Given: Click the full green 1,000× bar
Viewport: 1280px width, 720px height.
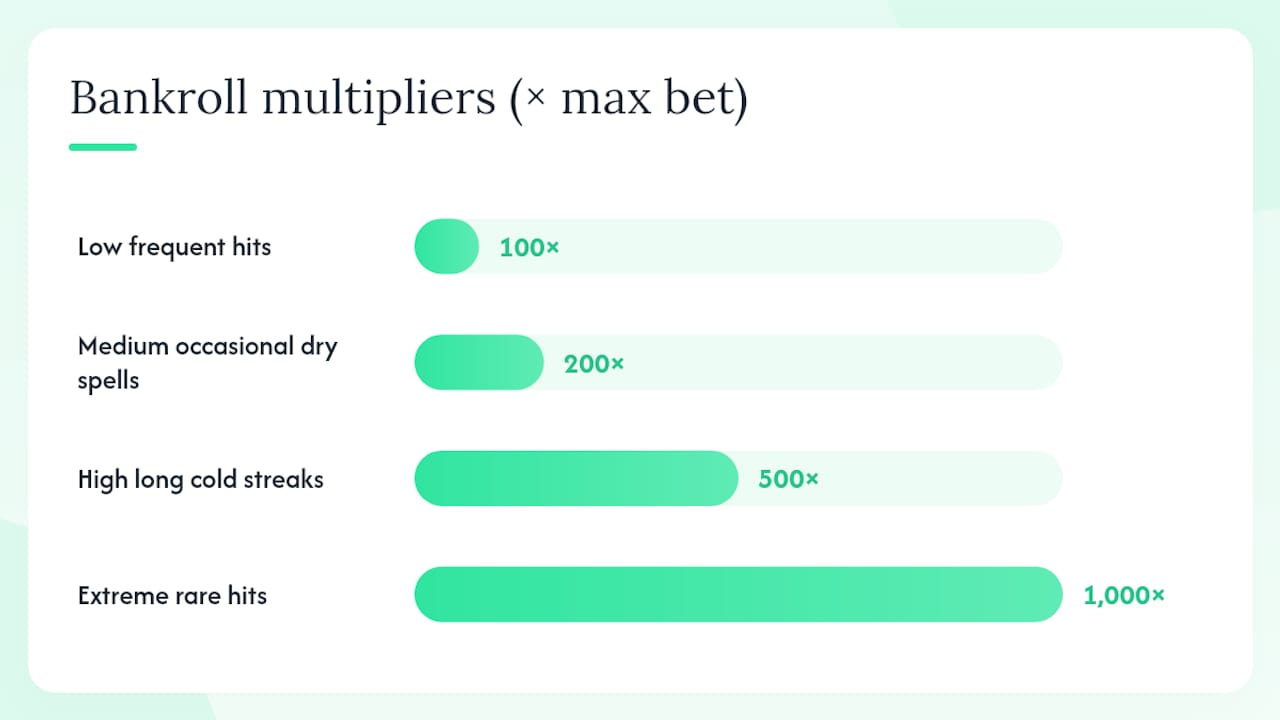Looking at the screenshot, I should click(x=738, y=595).
